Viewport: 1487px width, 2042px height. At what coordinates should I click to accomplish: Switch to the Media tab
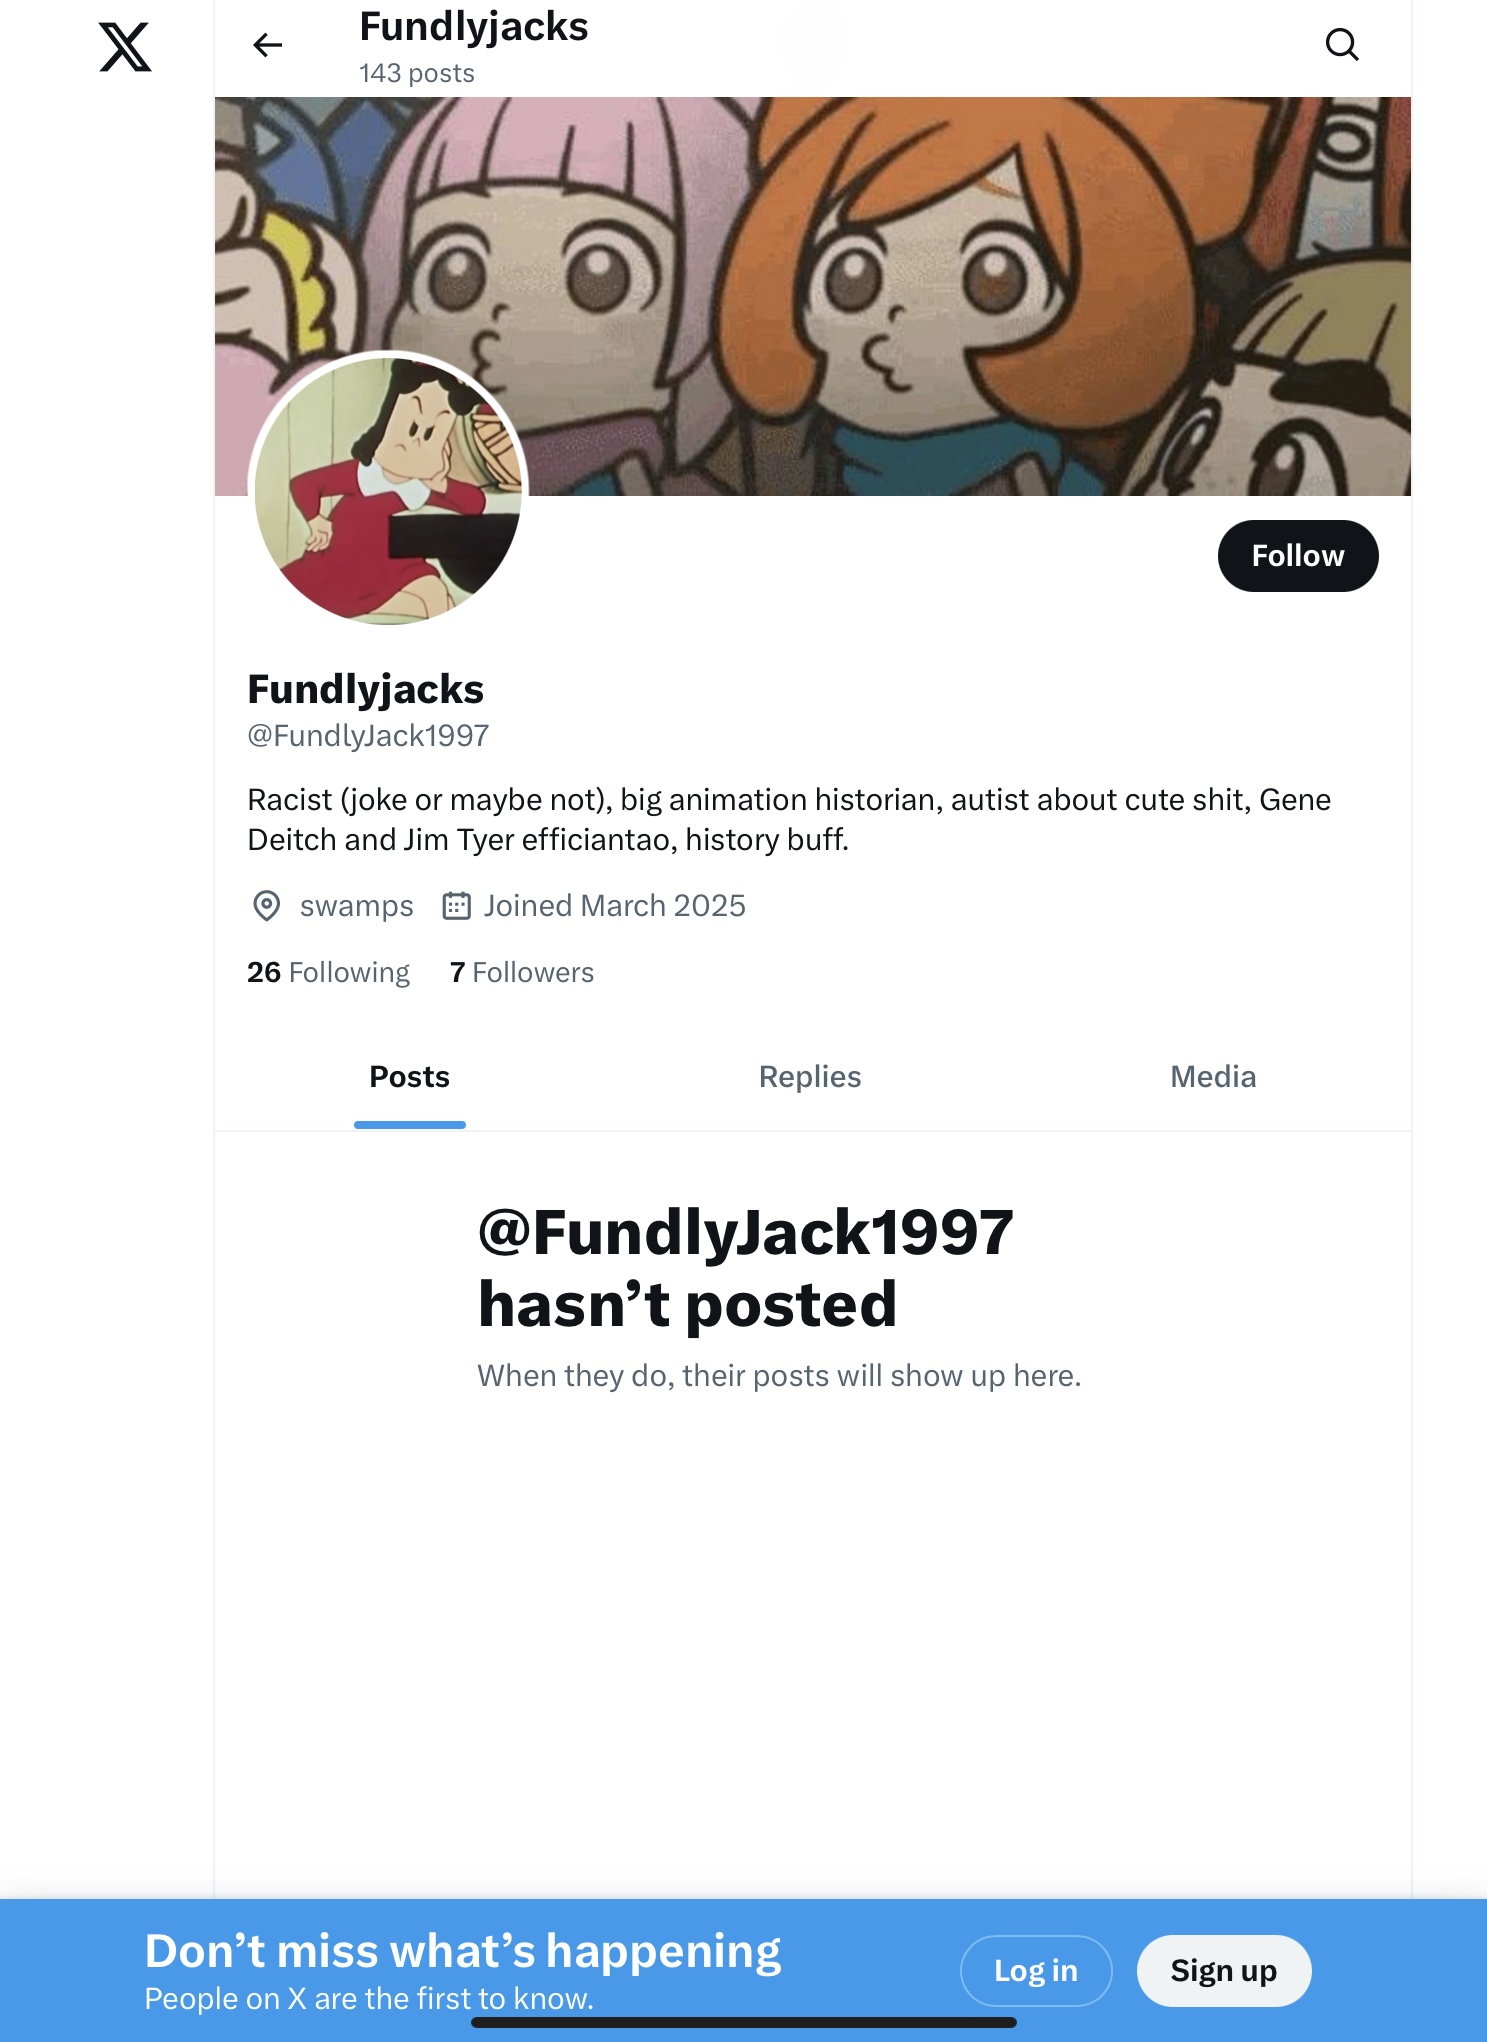tap(1213, 1077)
